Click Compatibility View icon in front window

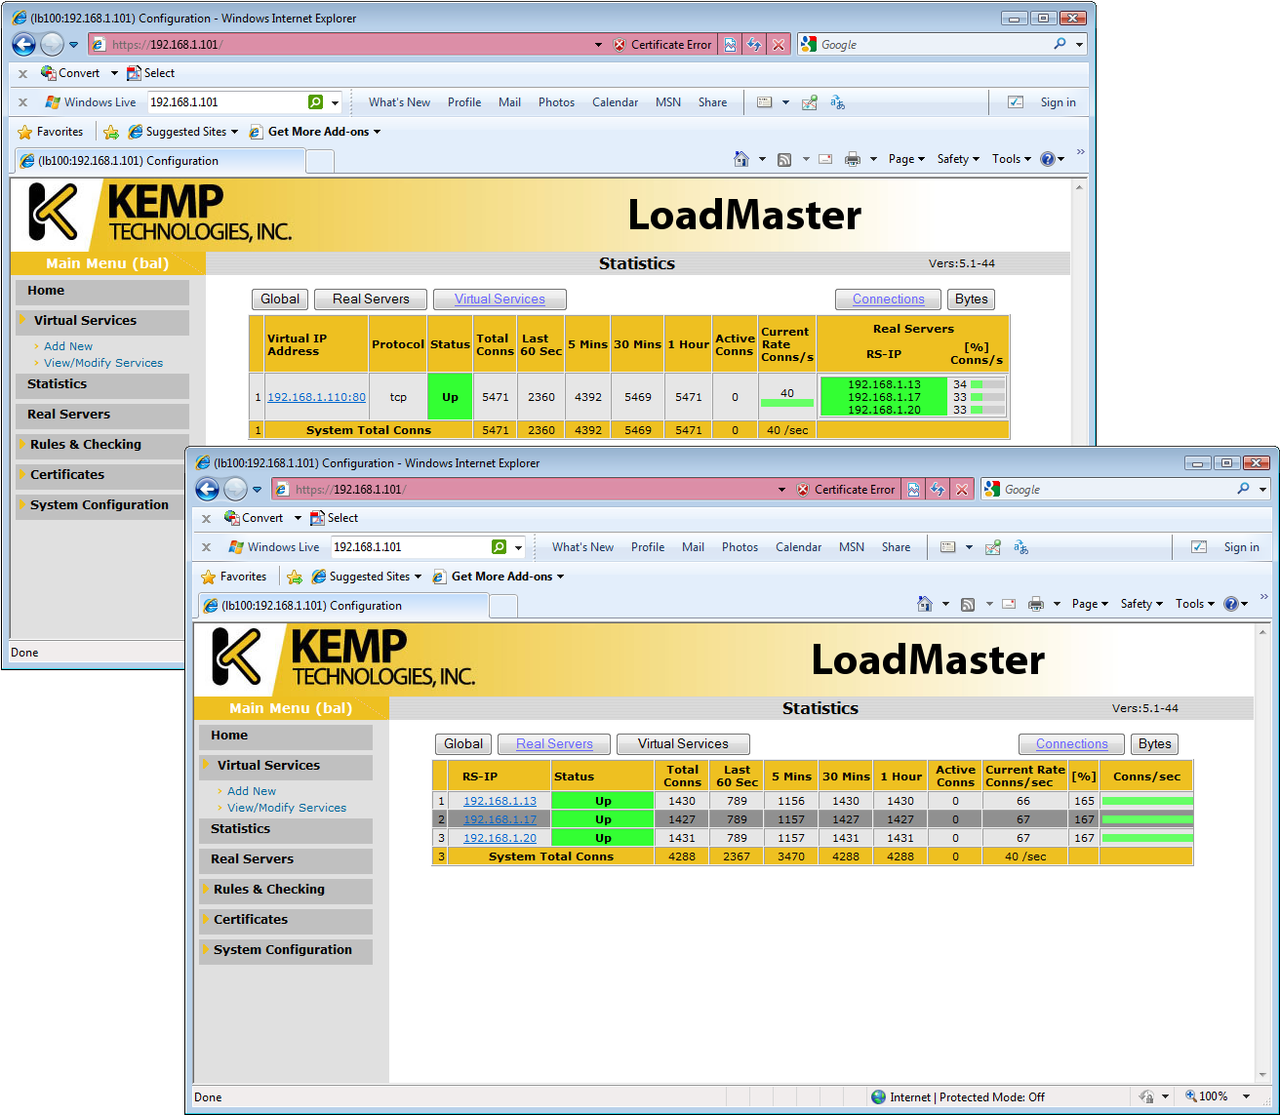click(x=913, y=489)
